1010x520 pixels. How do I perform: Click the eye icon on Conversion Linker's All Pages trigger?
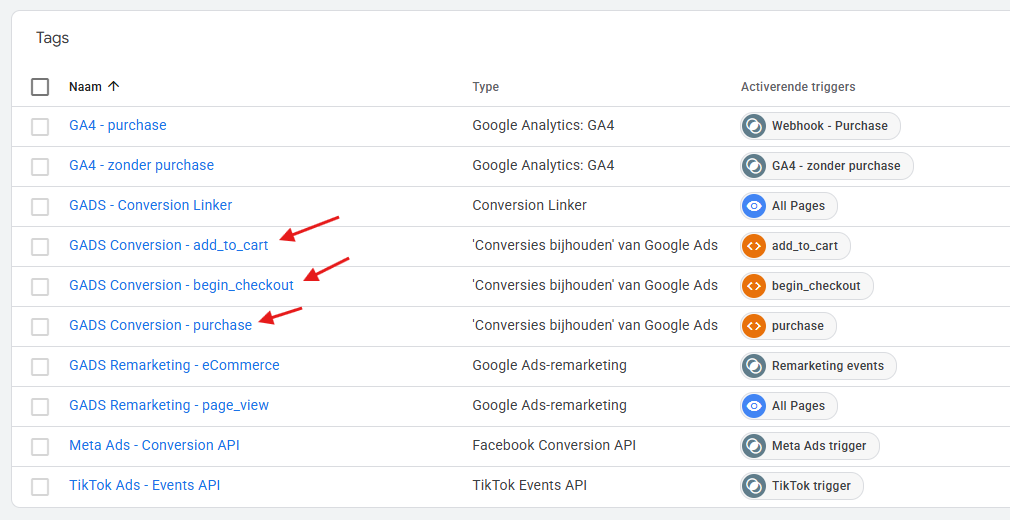point(754,206)
